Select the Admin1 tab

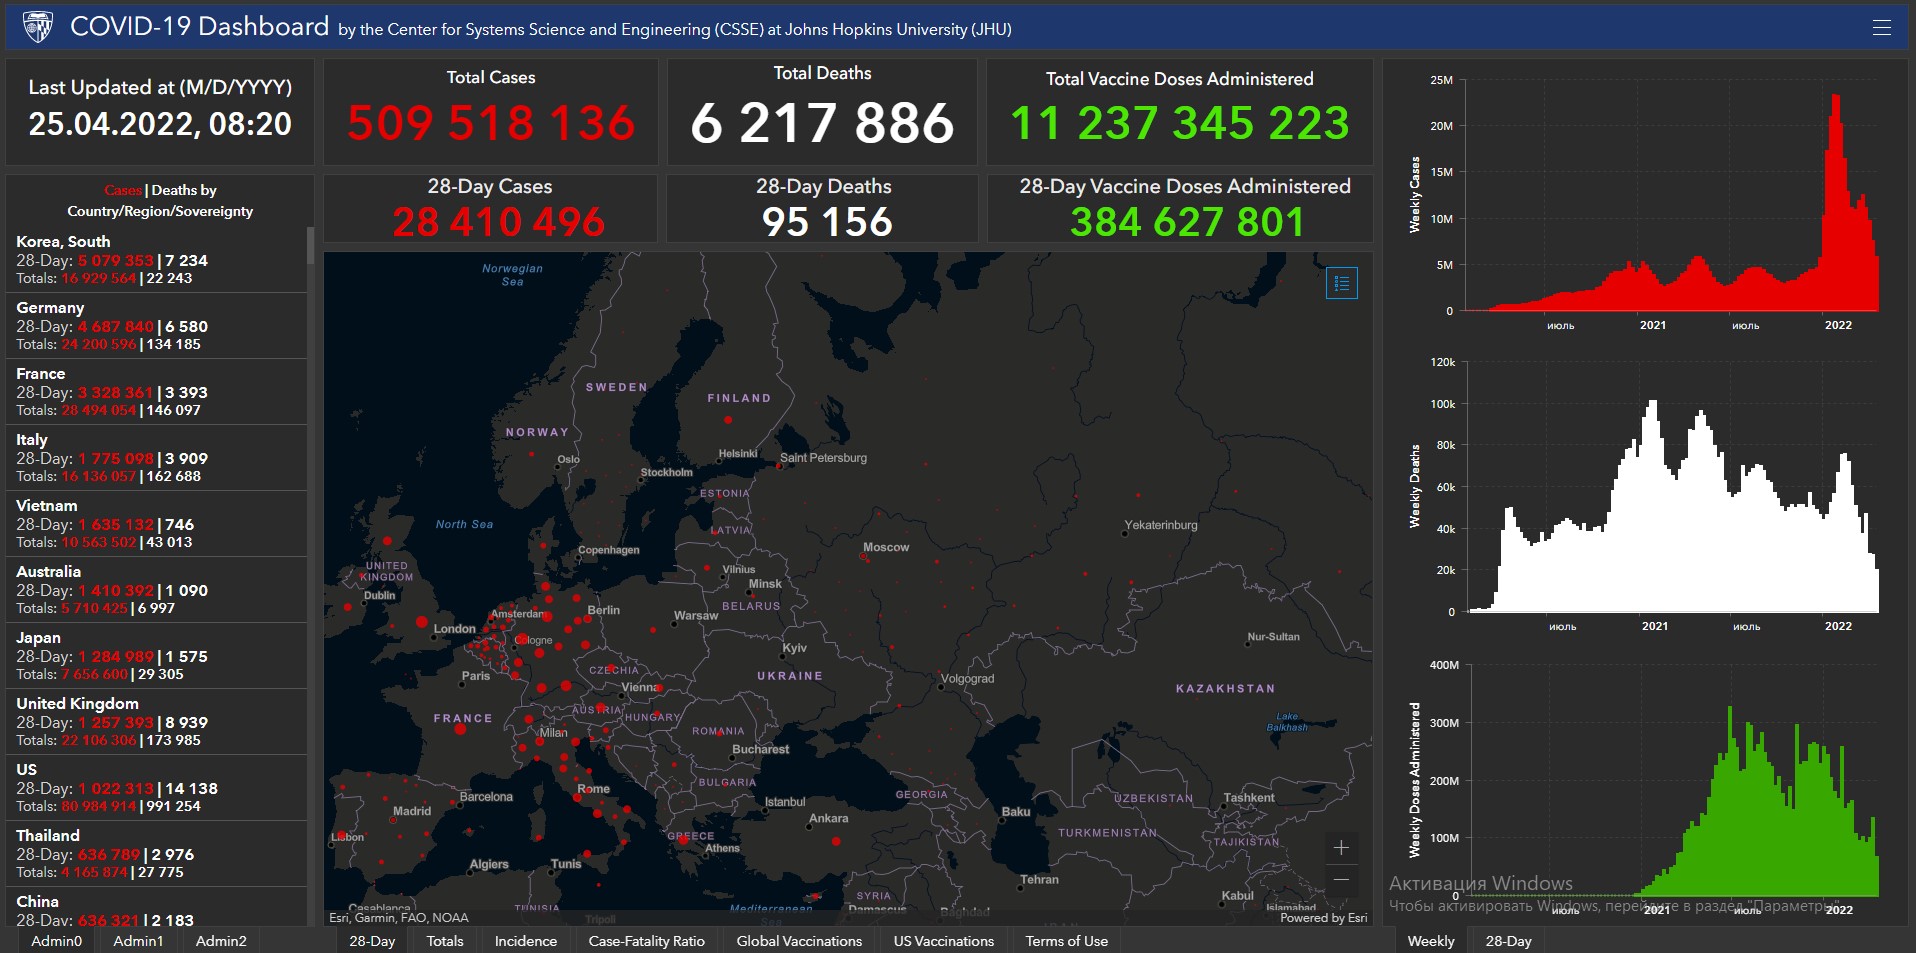(x=138, y=941)
